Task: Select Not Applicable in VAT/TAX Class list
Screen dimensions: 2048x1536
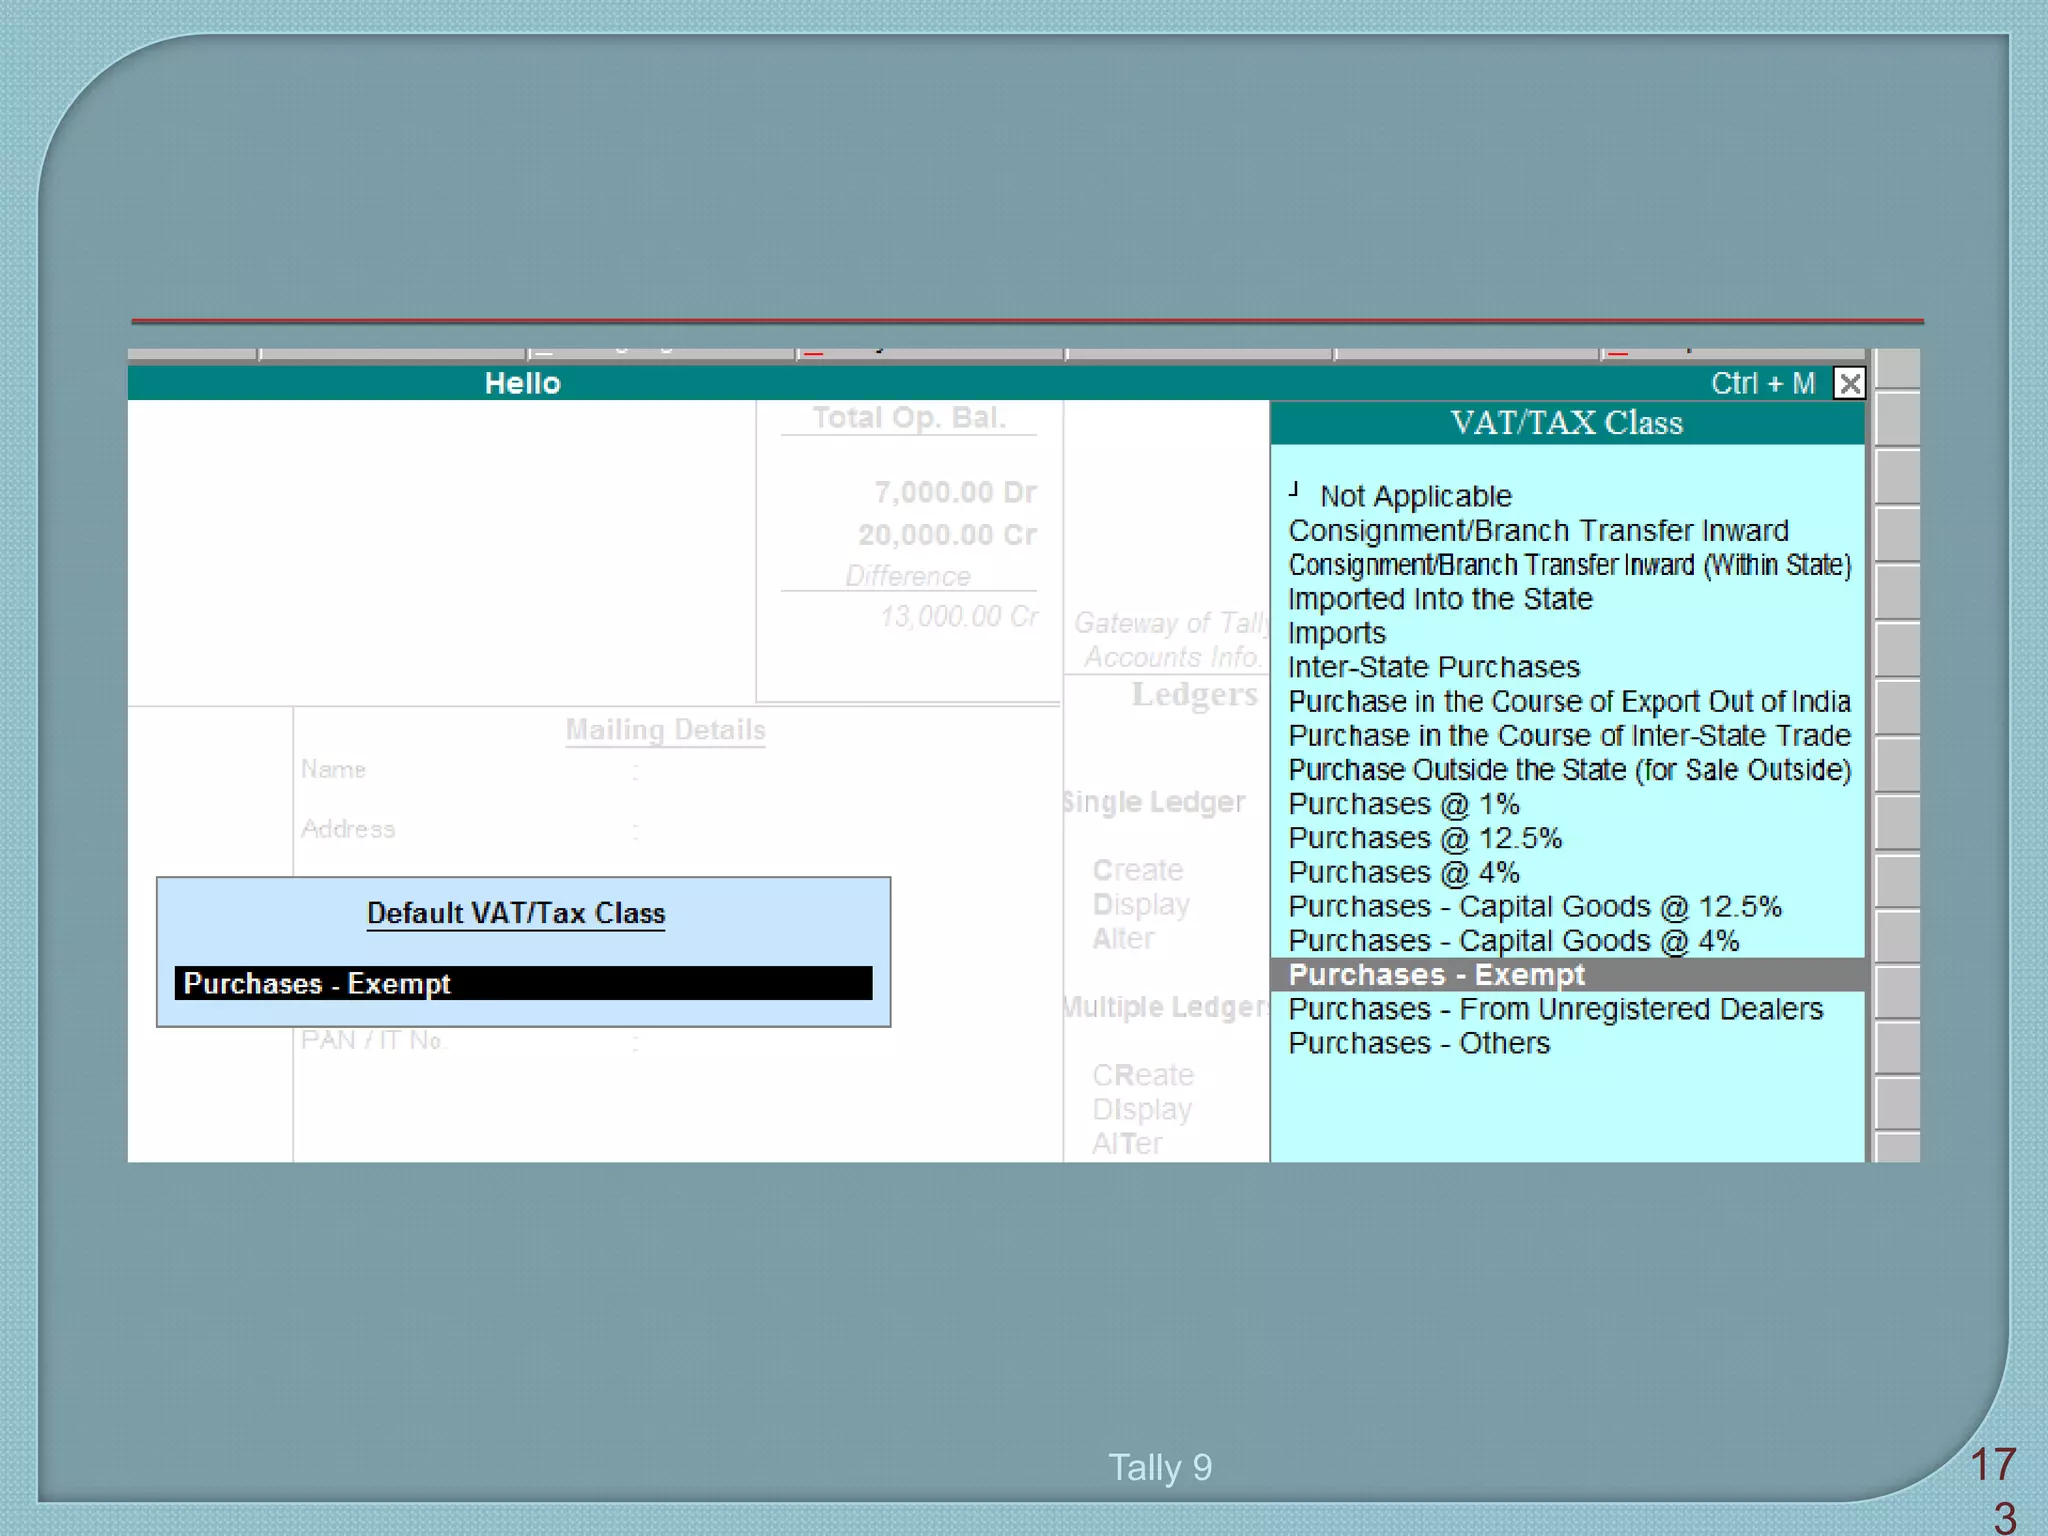Action: 1414,496
